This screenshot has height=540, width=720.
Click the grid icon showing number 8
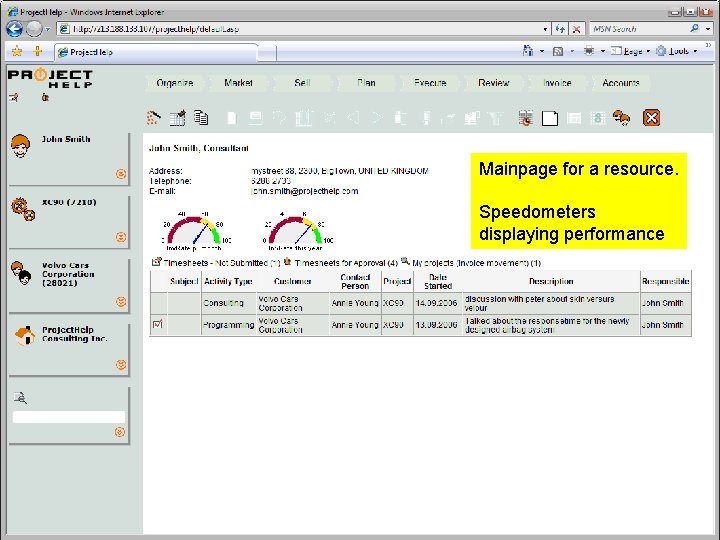click(x=598, y=118)
